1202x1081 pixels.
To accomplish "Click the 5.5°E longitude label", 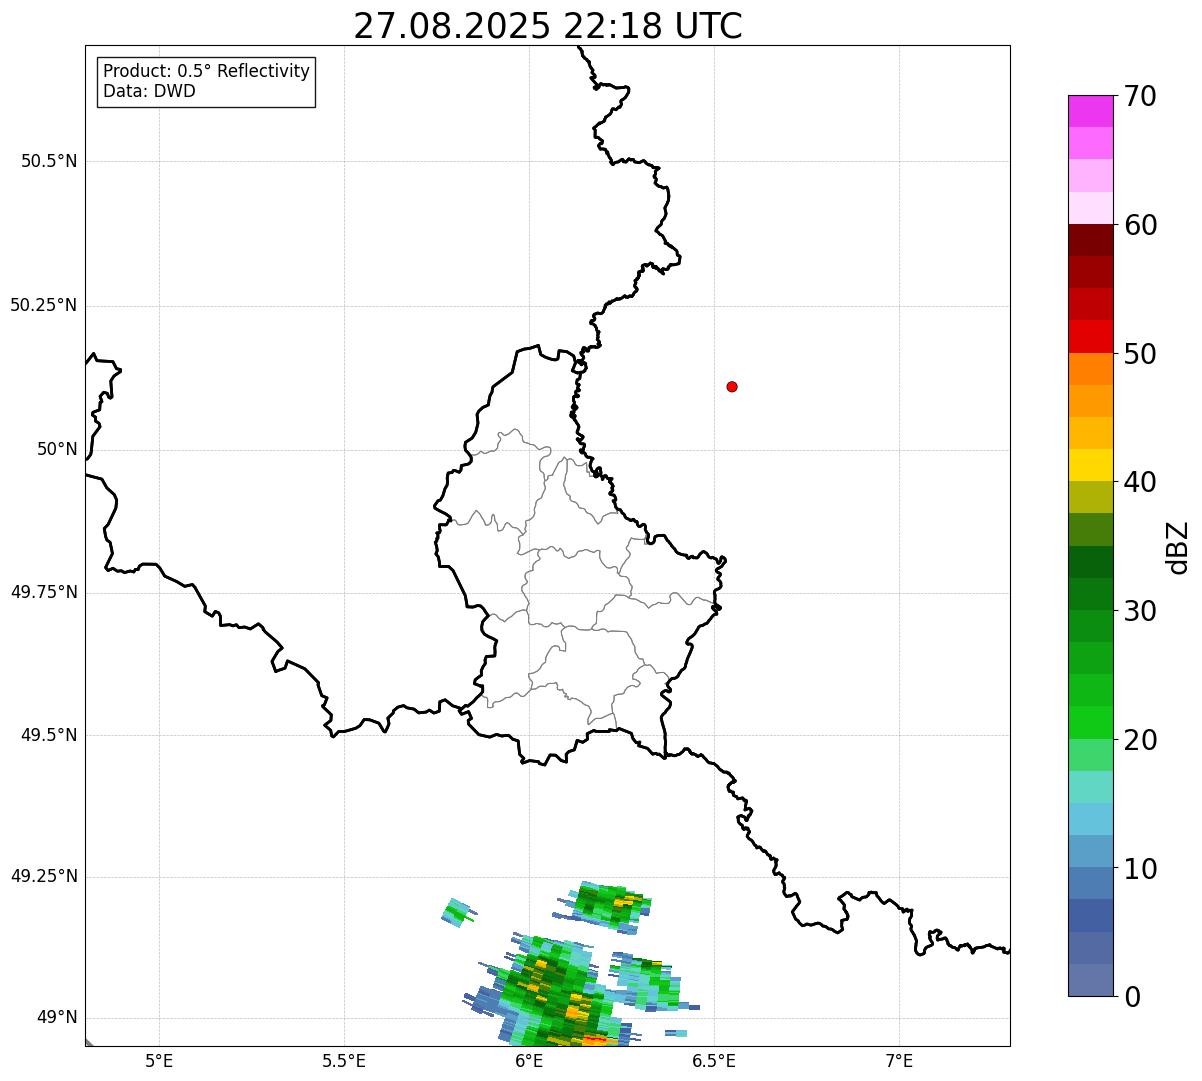I will point(344,1060).
